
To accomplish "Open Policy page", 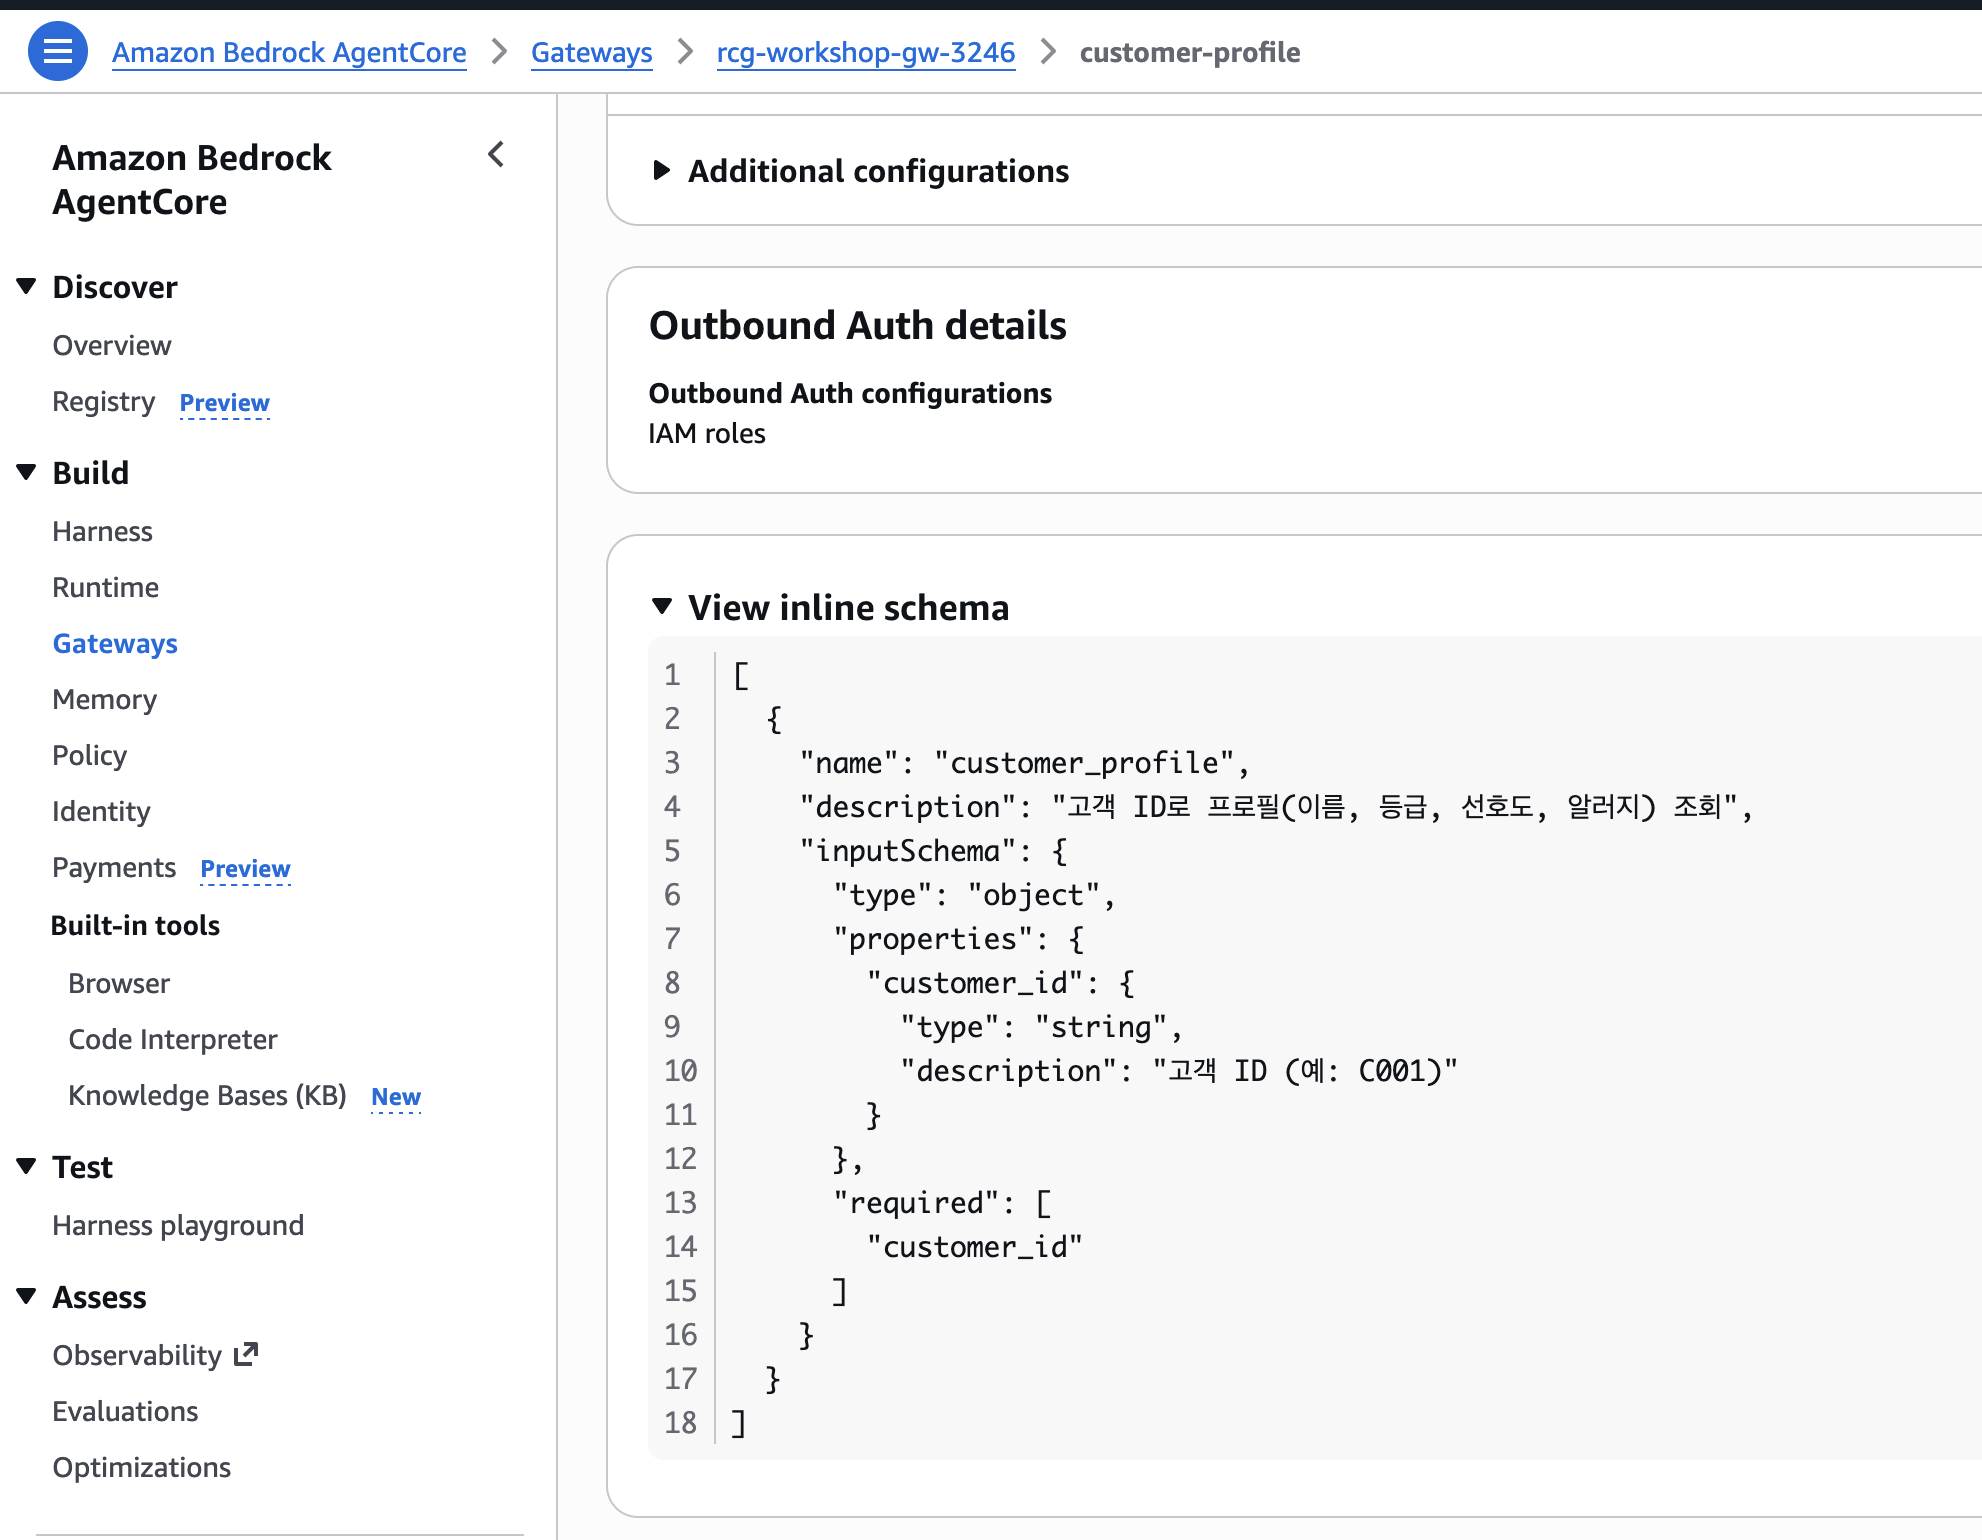I will [90, 755].
